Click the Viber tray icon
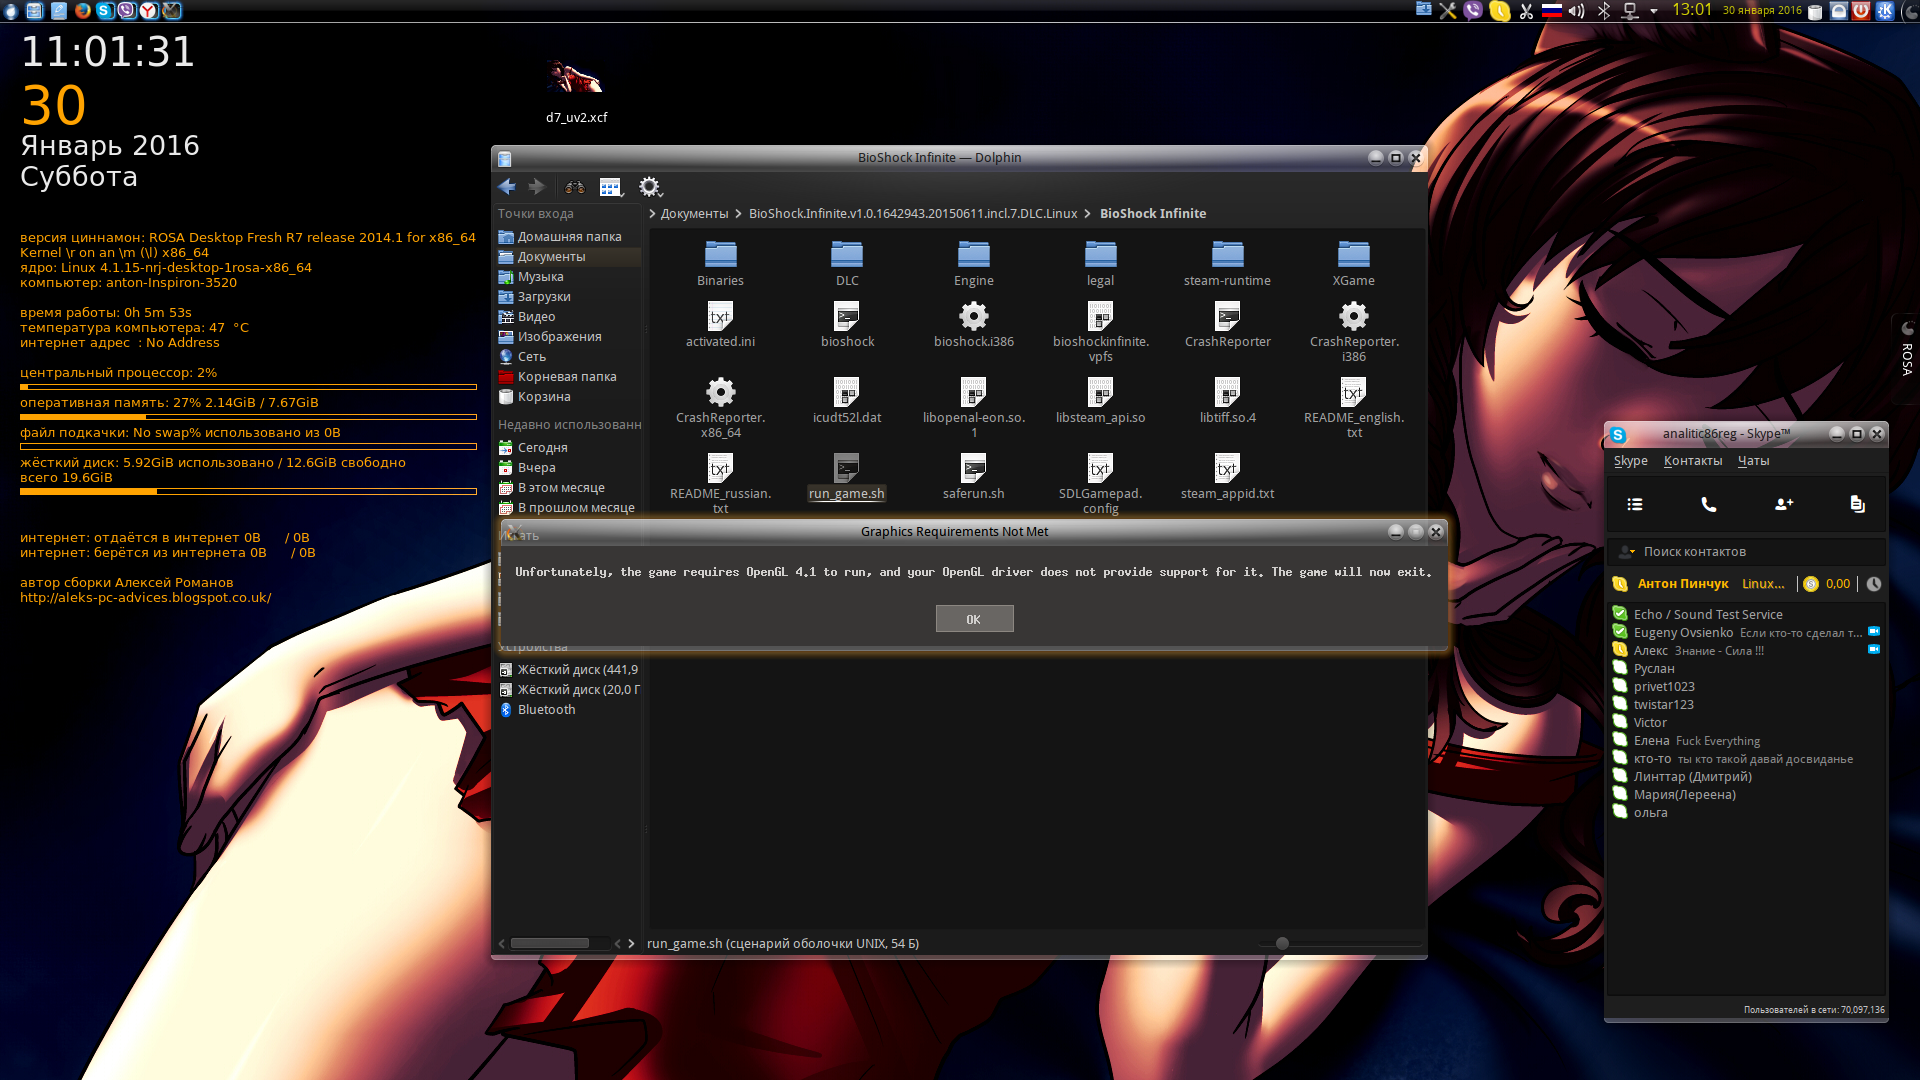The width and height of the screenshot is (1920, 1080). pos(1473,11)
